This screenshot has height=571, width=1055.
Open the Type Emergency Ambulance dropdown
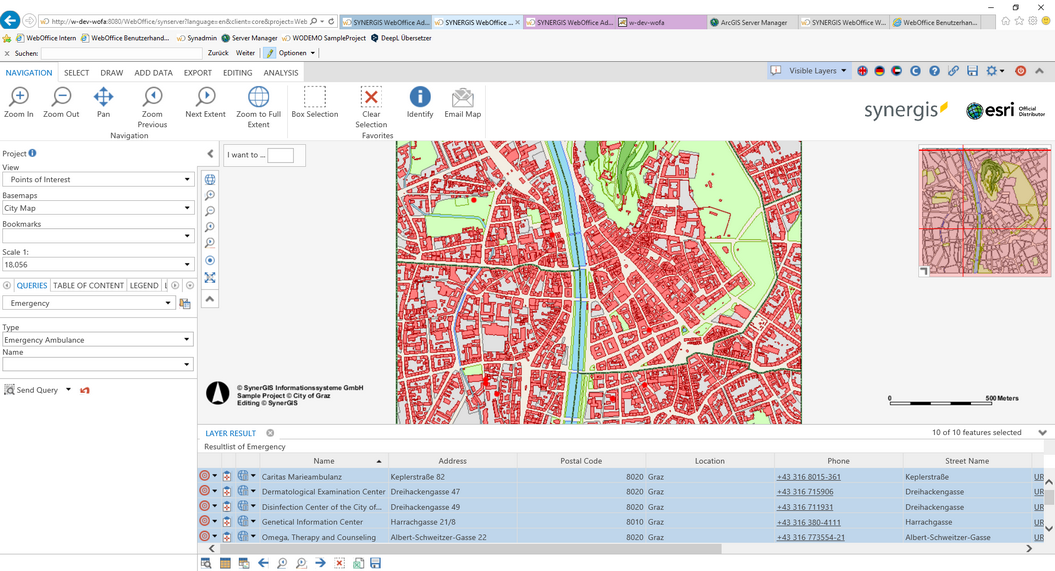tap(97, 340)
